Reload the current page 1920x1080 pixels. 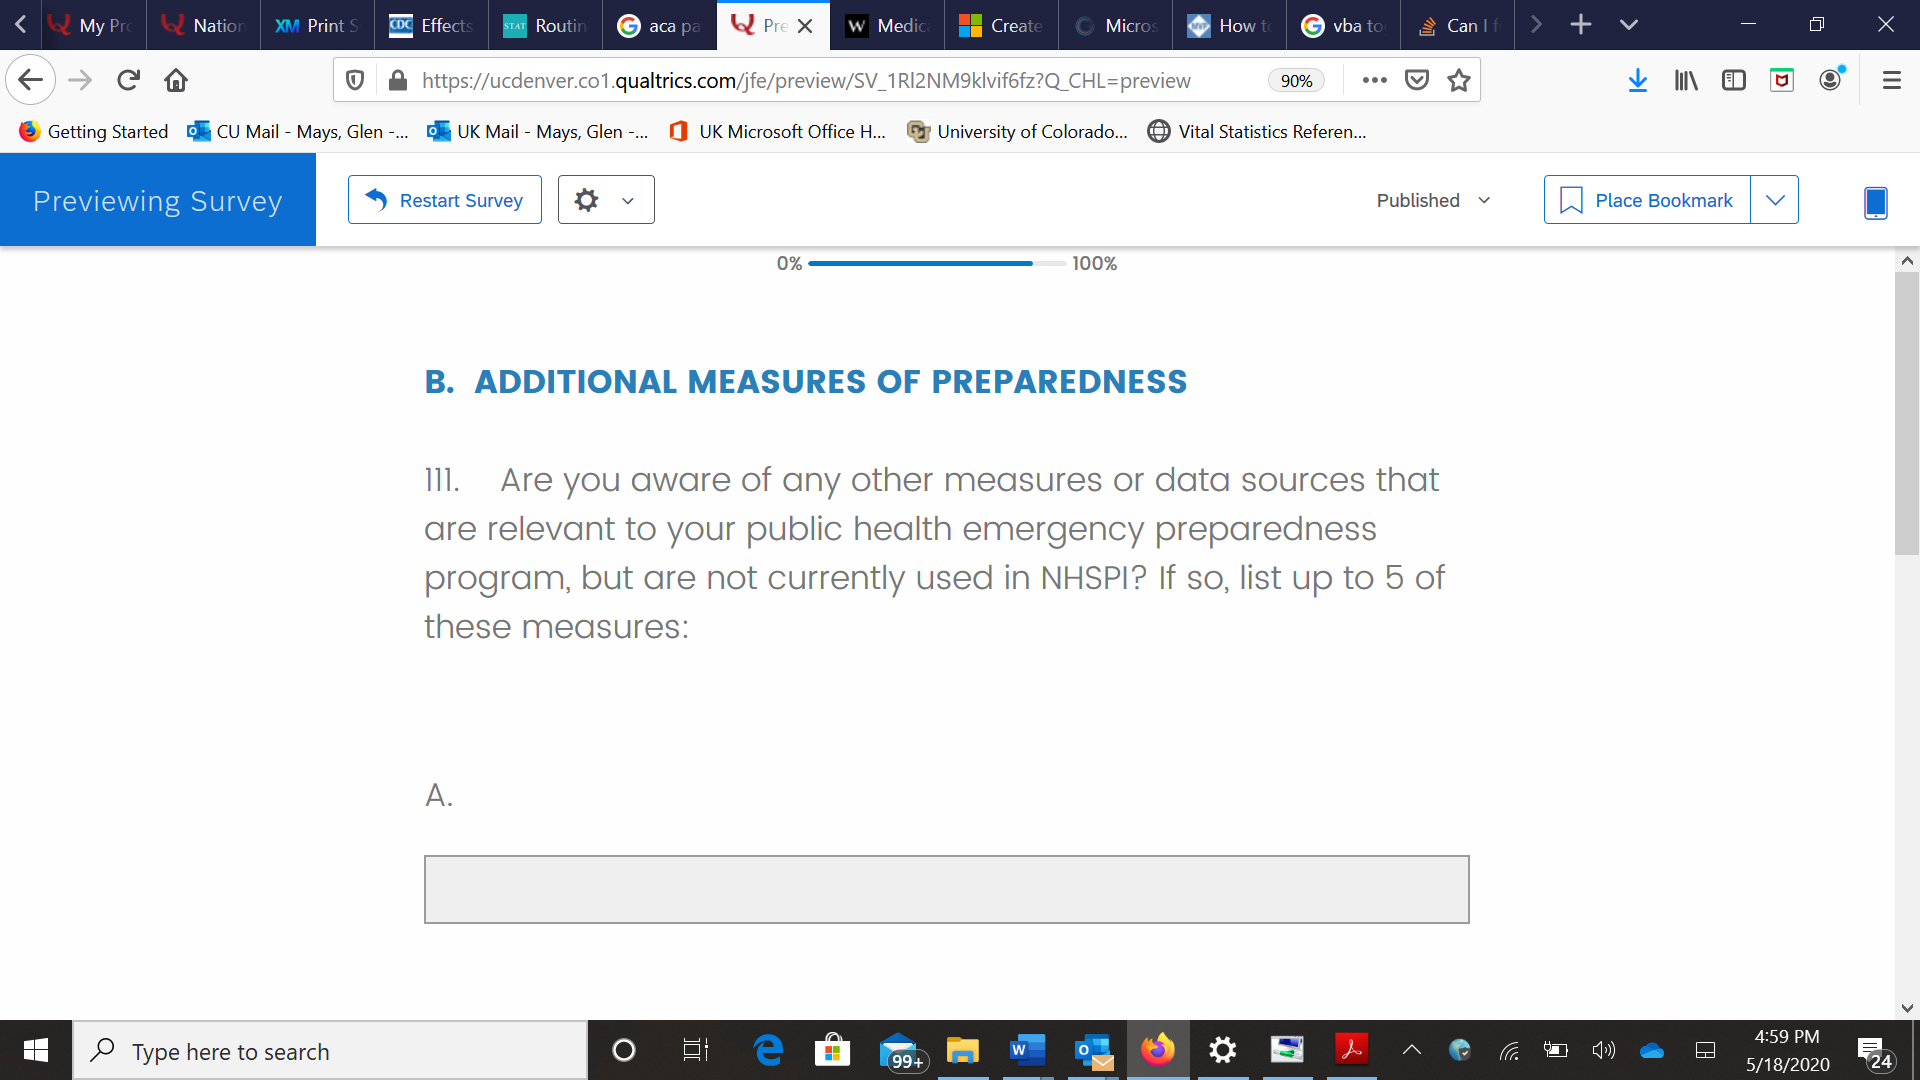(128, 80)
